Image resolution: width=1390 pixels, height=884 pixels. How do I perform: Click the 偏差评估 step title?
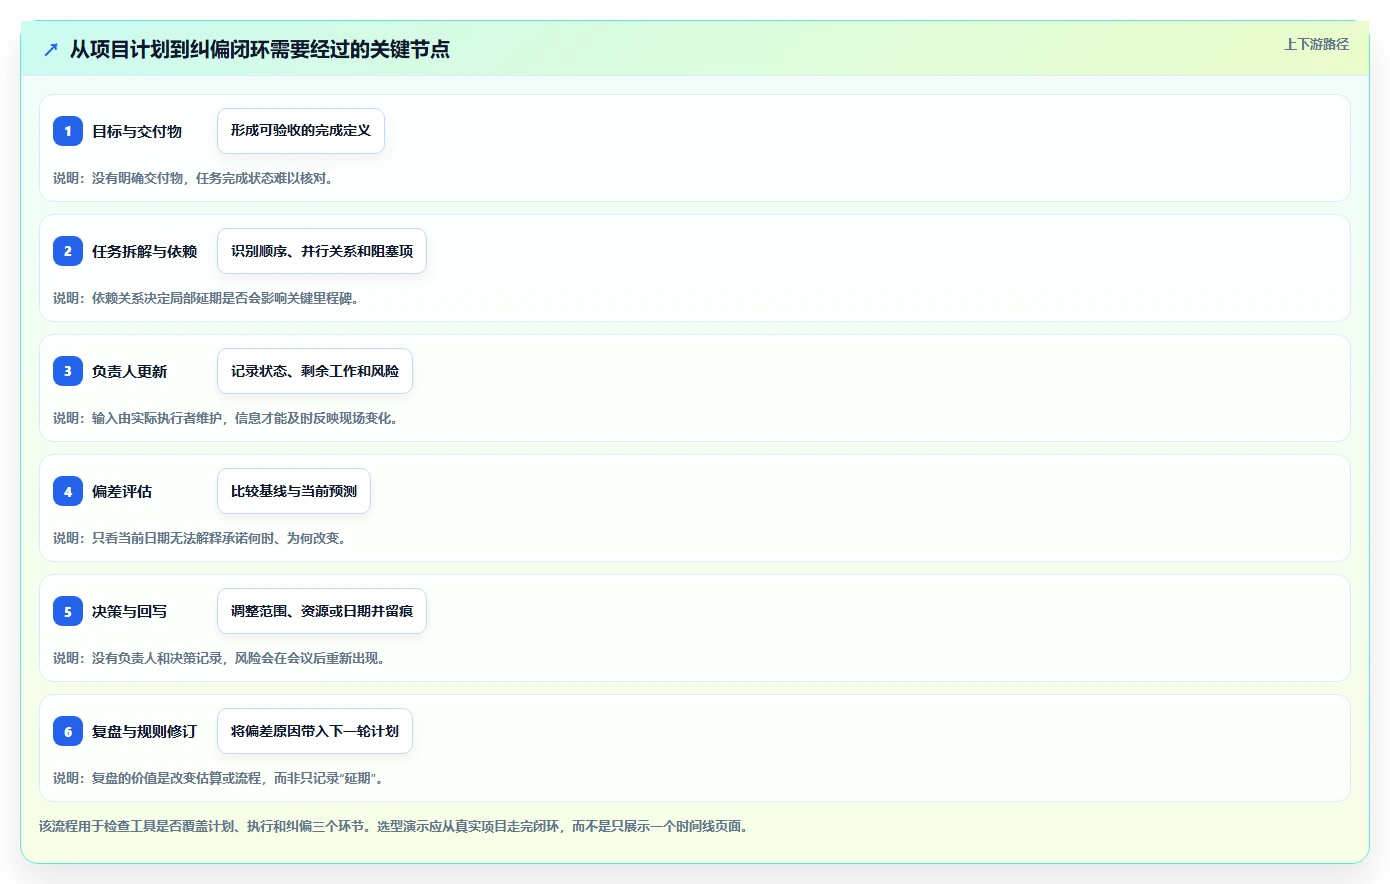point(122,491)
